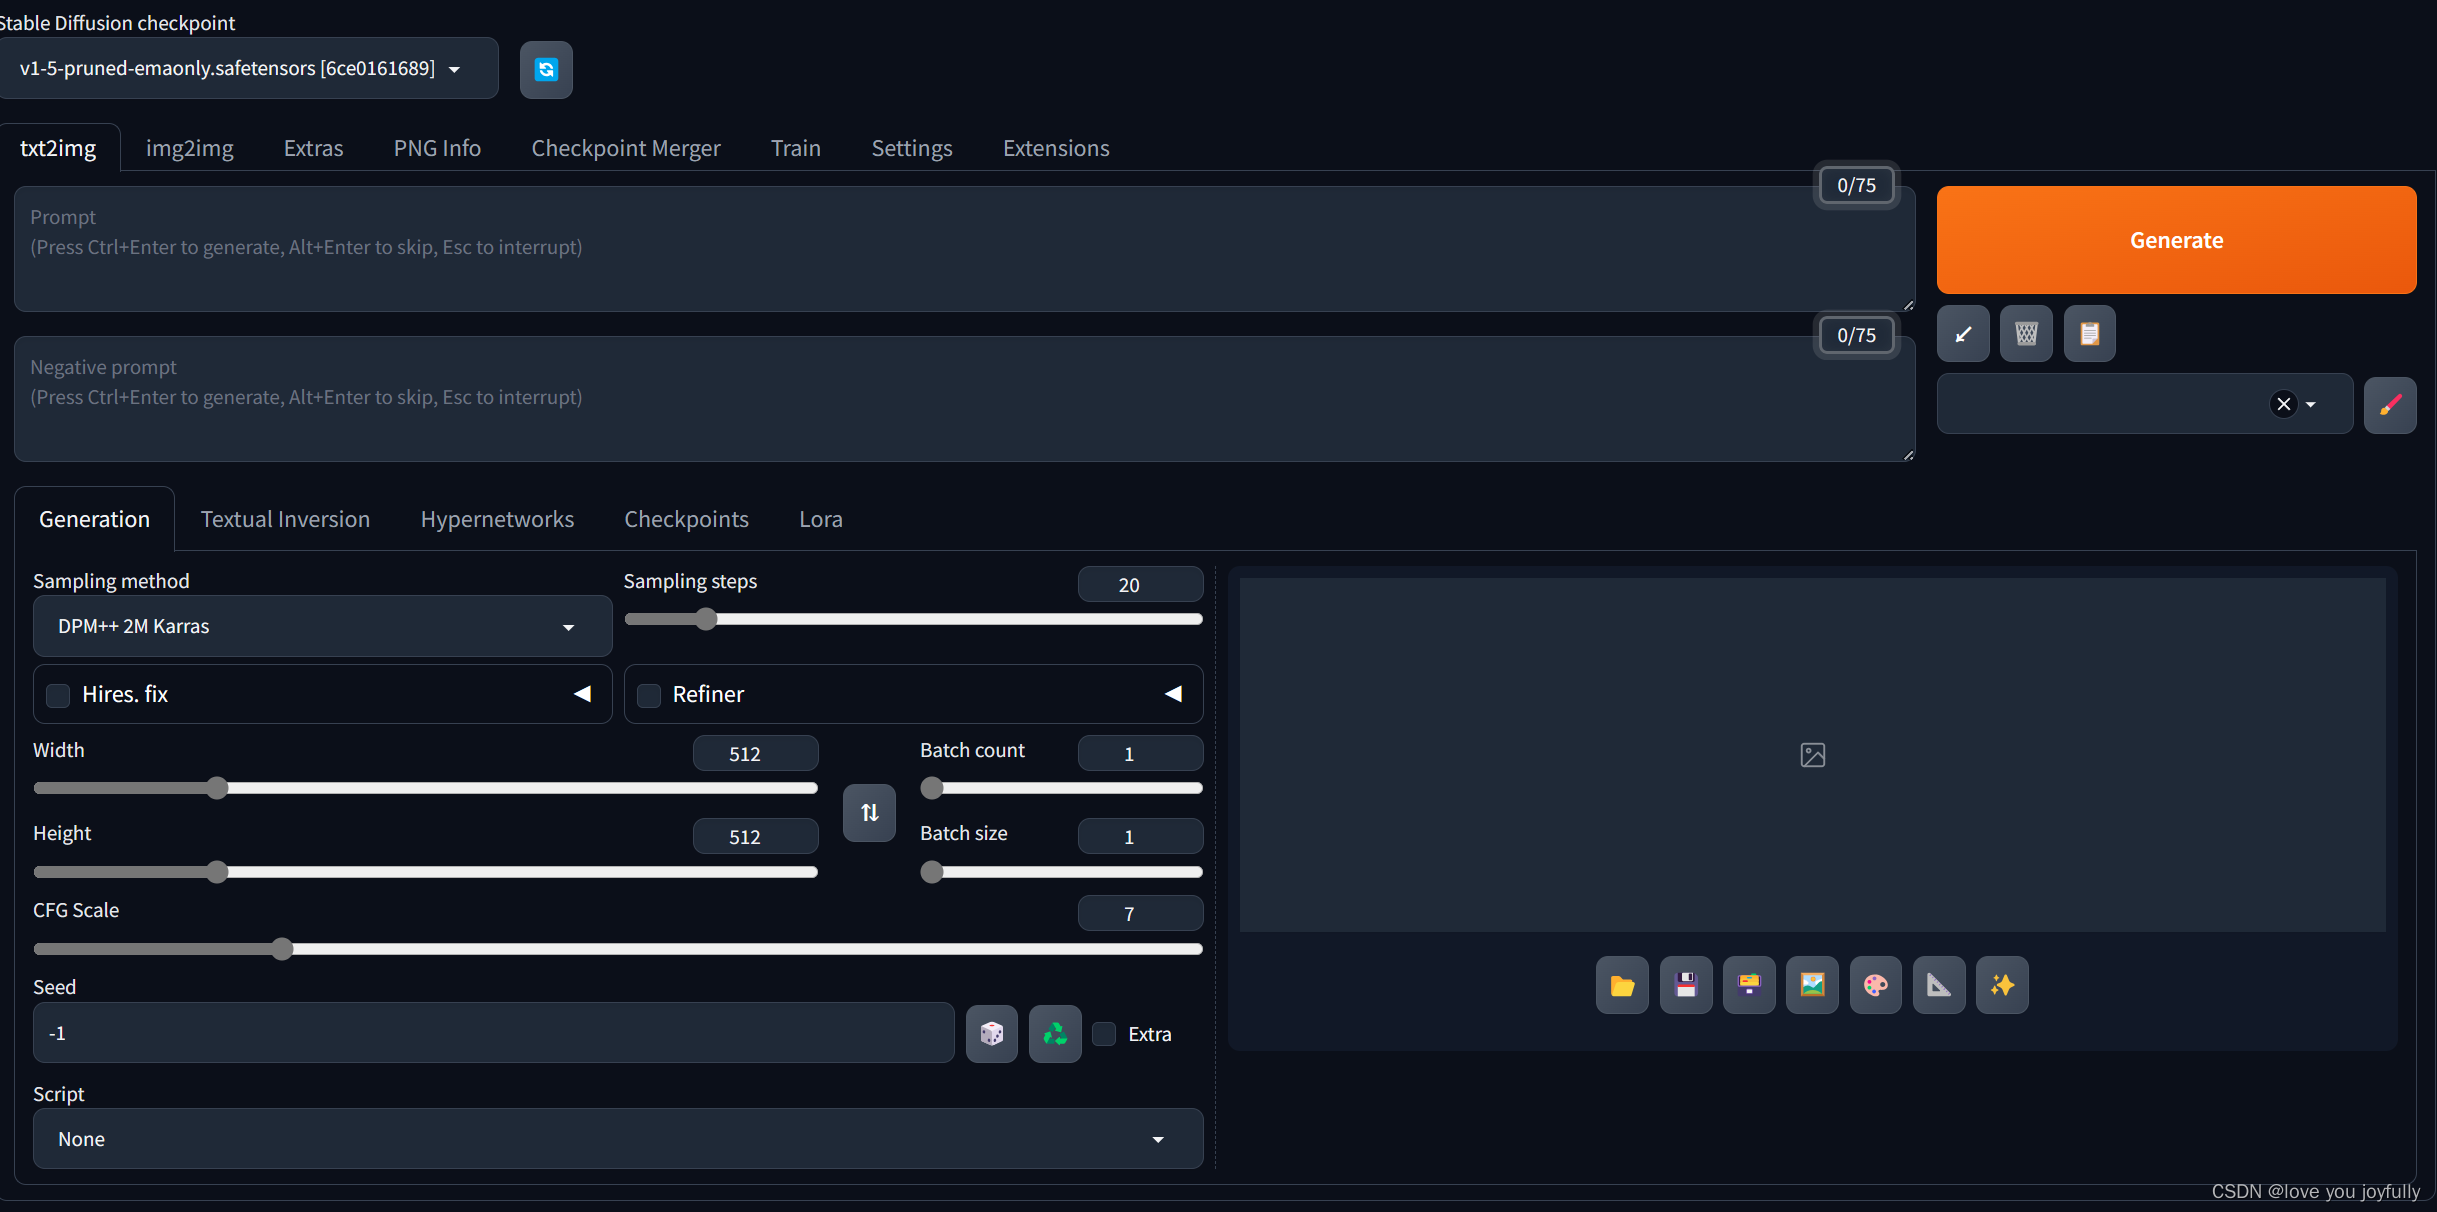Open the Script dropdown showing None
Image resolution: width=2437 pixels, height=1212 pixels.
(617, 1139)
